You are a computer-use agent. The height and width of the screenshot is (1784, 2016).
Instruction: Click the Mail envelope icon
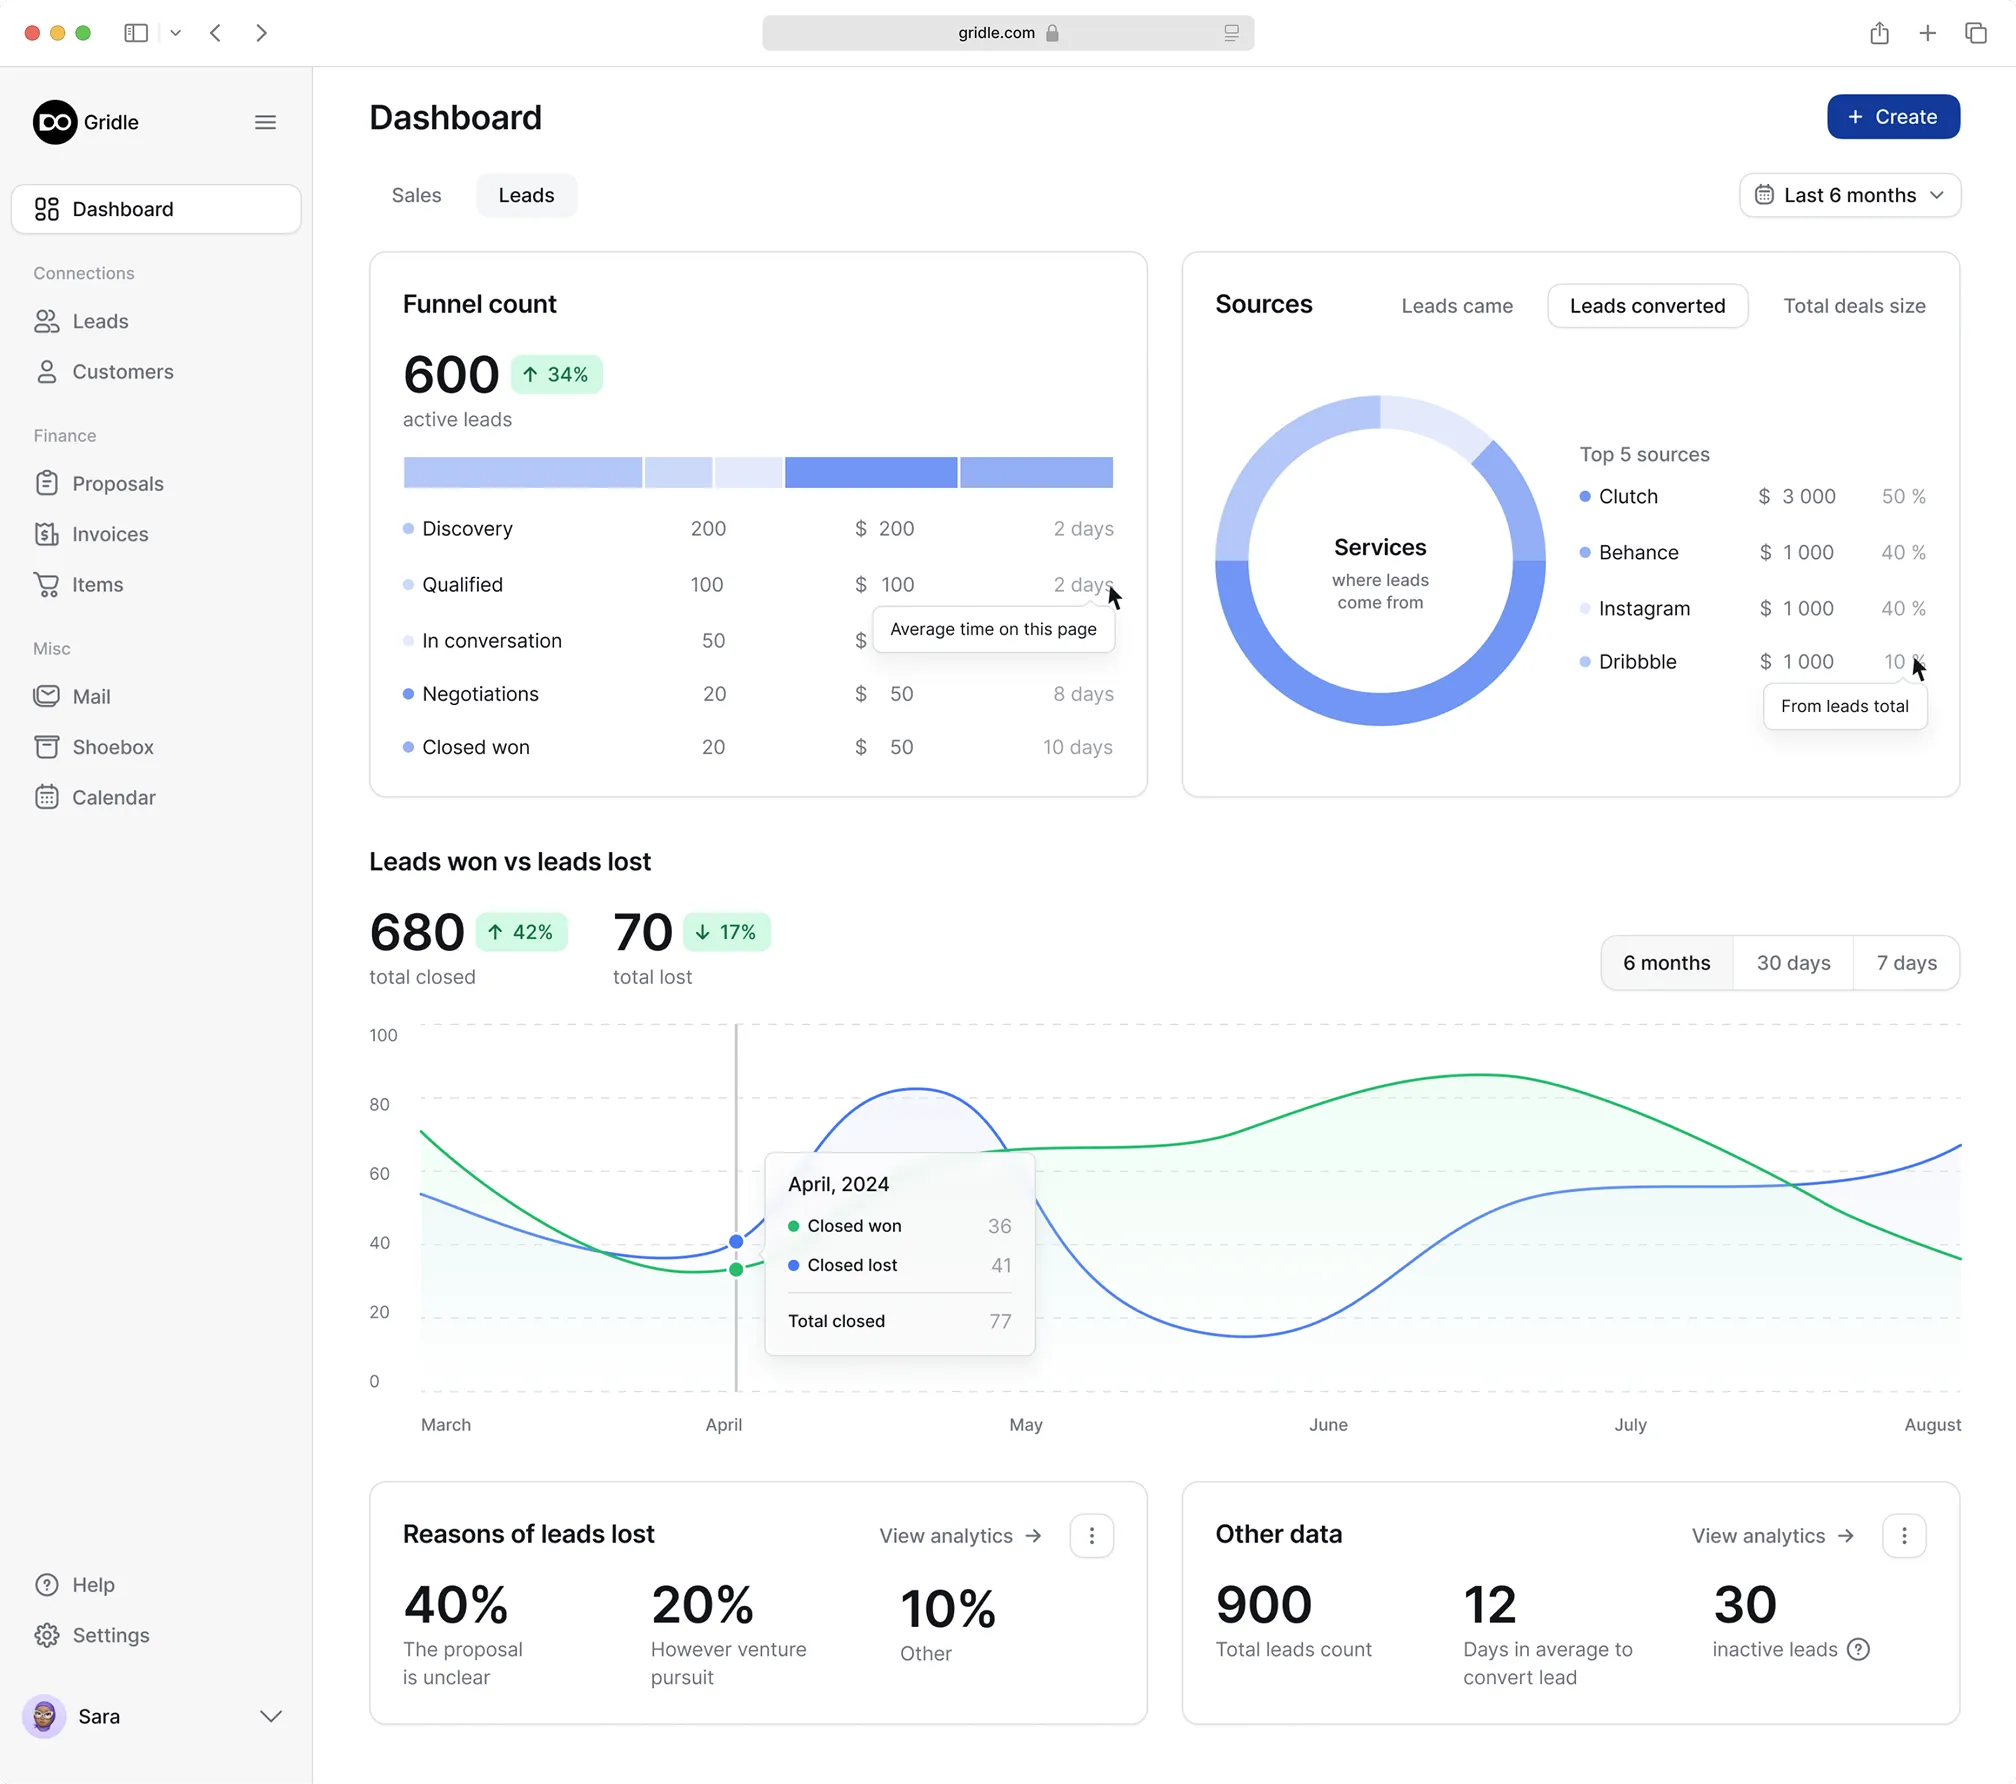point(46,696)
